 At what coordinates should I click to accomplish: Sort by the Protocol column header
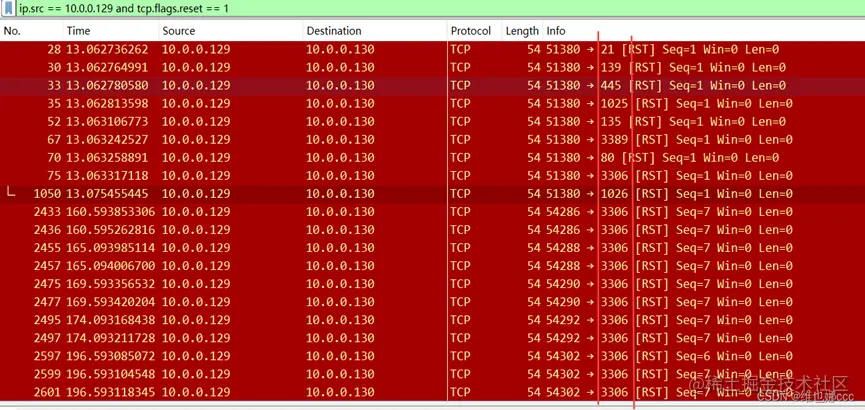click(x=471, y=31)
